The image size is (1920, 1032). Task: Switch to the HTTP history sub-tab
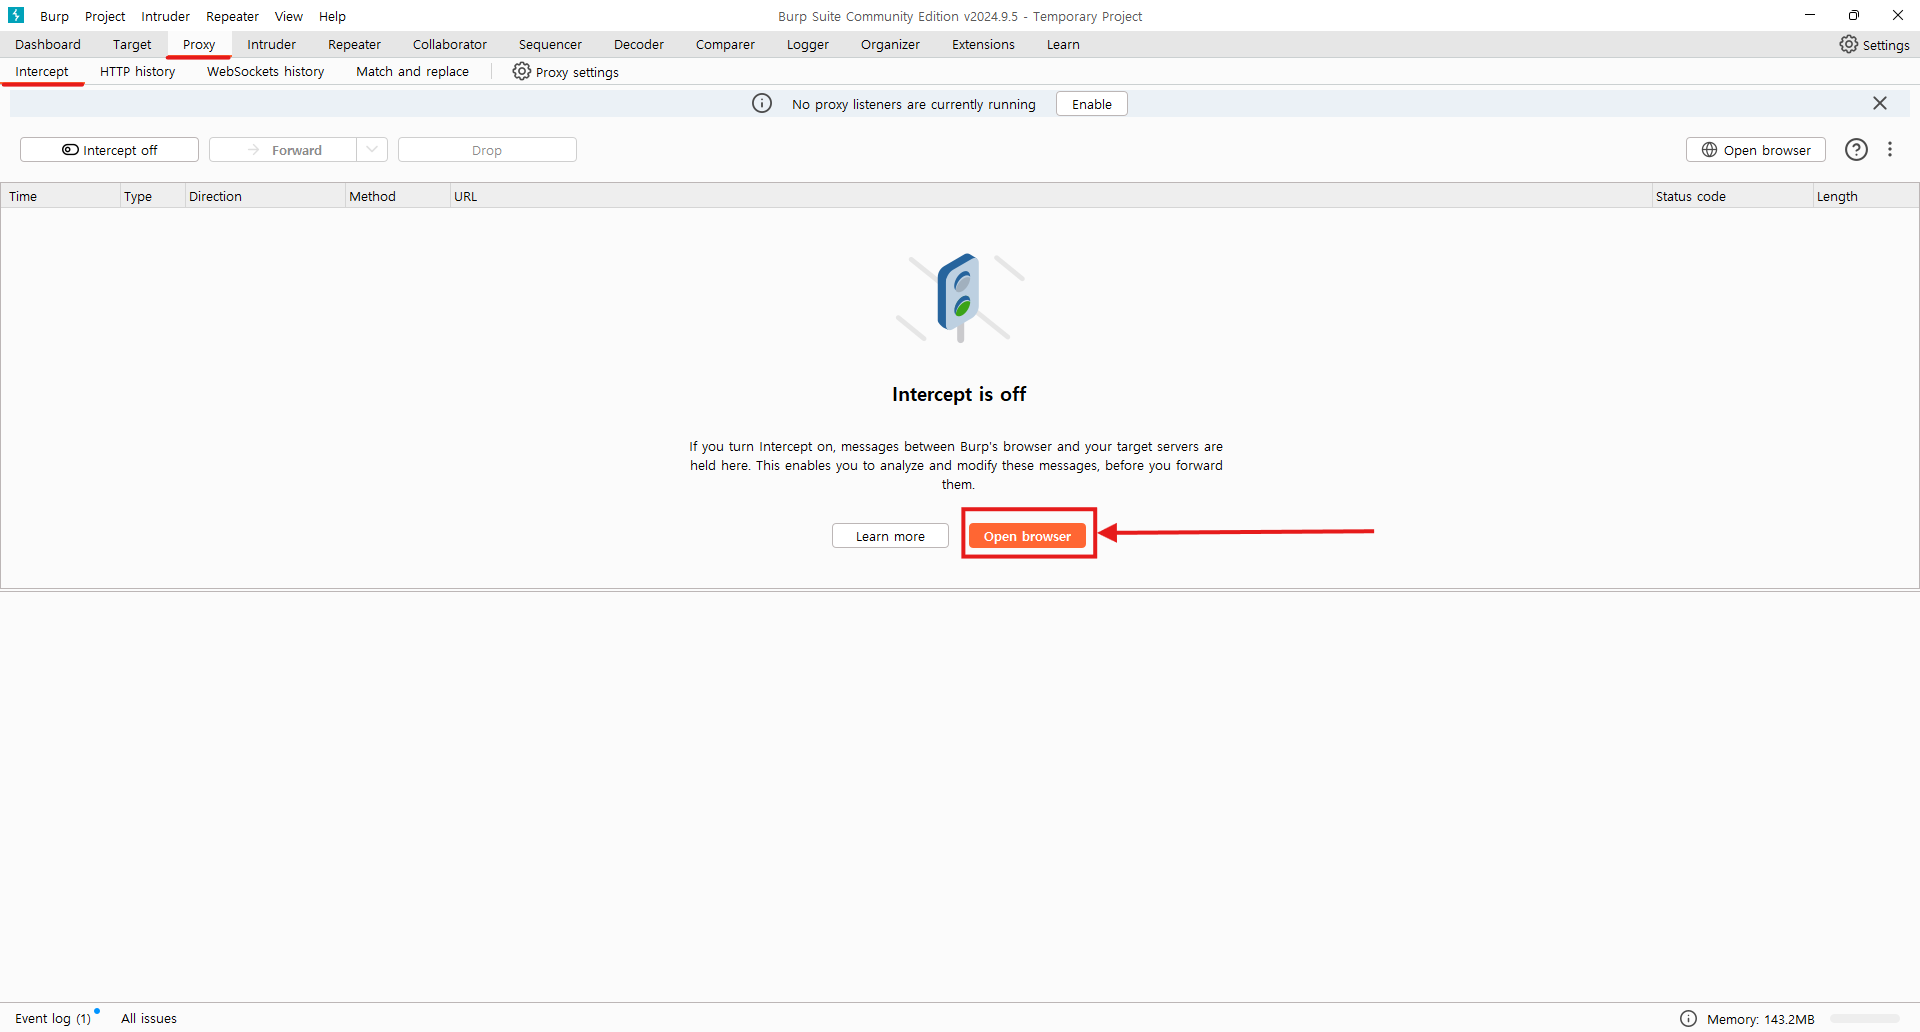(138, 72)
